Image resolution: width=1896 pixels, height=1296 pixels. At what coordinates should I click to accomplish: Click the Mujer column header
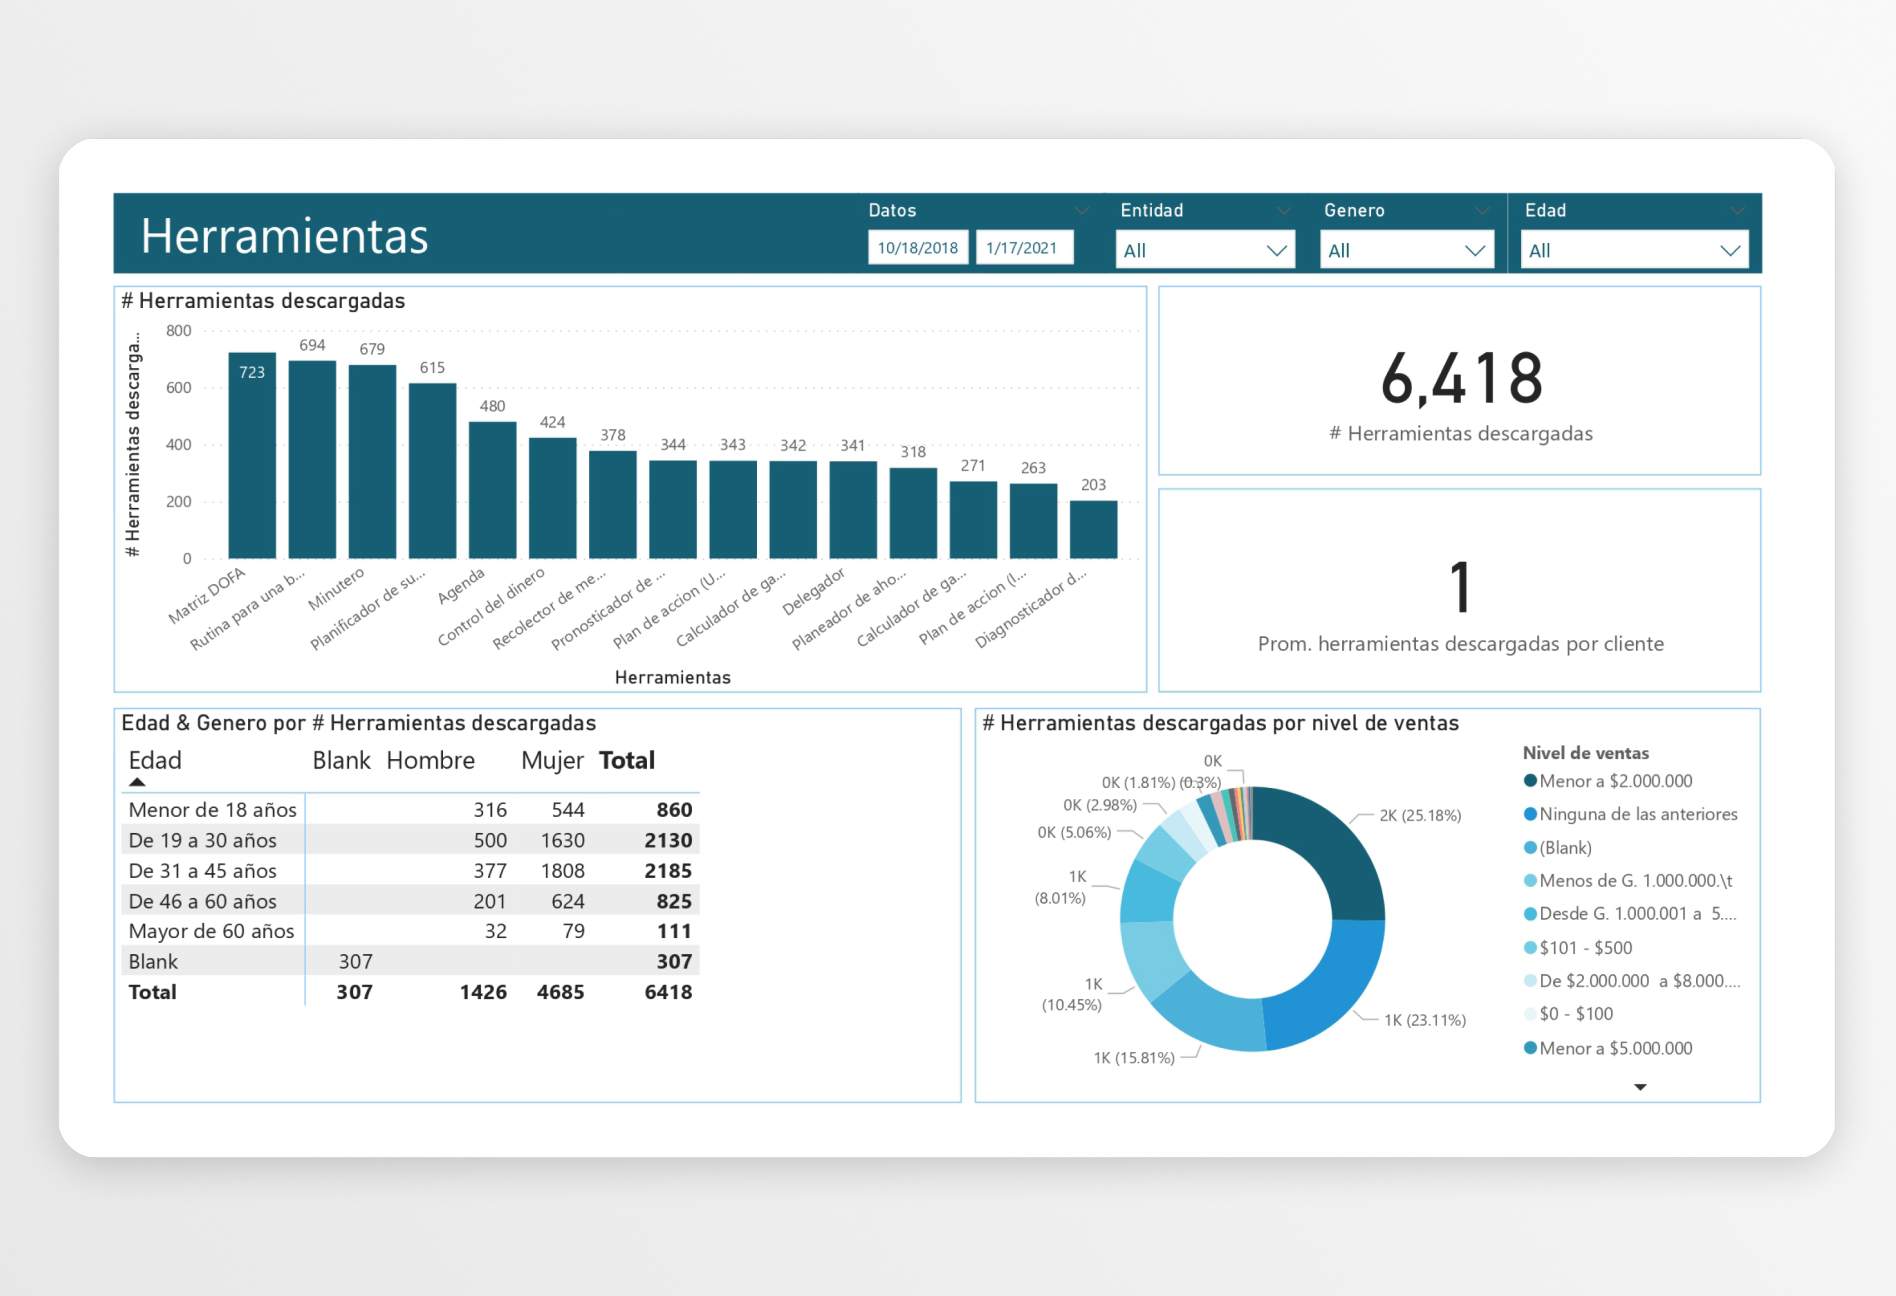point(552,760)
